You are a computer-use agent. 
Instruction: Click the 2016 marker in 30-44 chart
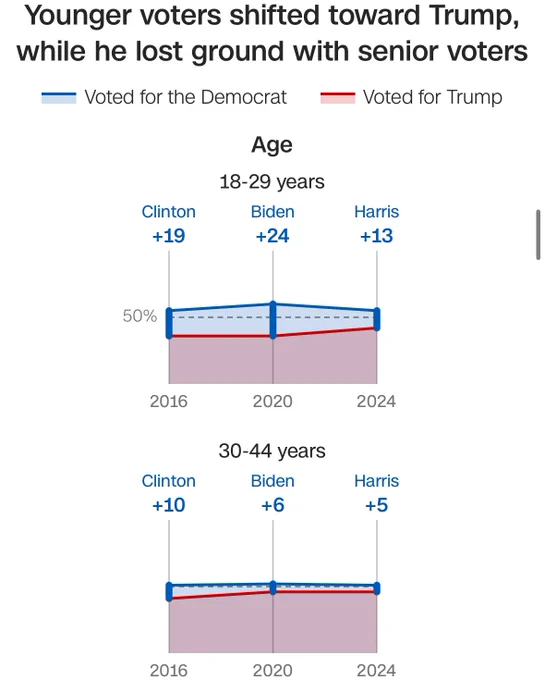pos(169,592)
